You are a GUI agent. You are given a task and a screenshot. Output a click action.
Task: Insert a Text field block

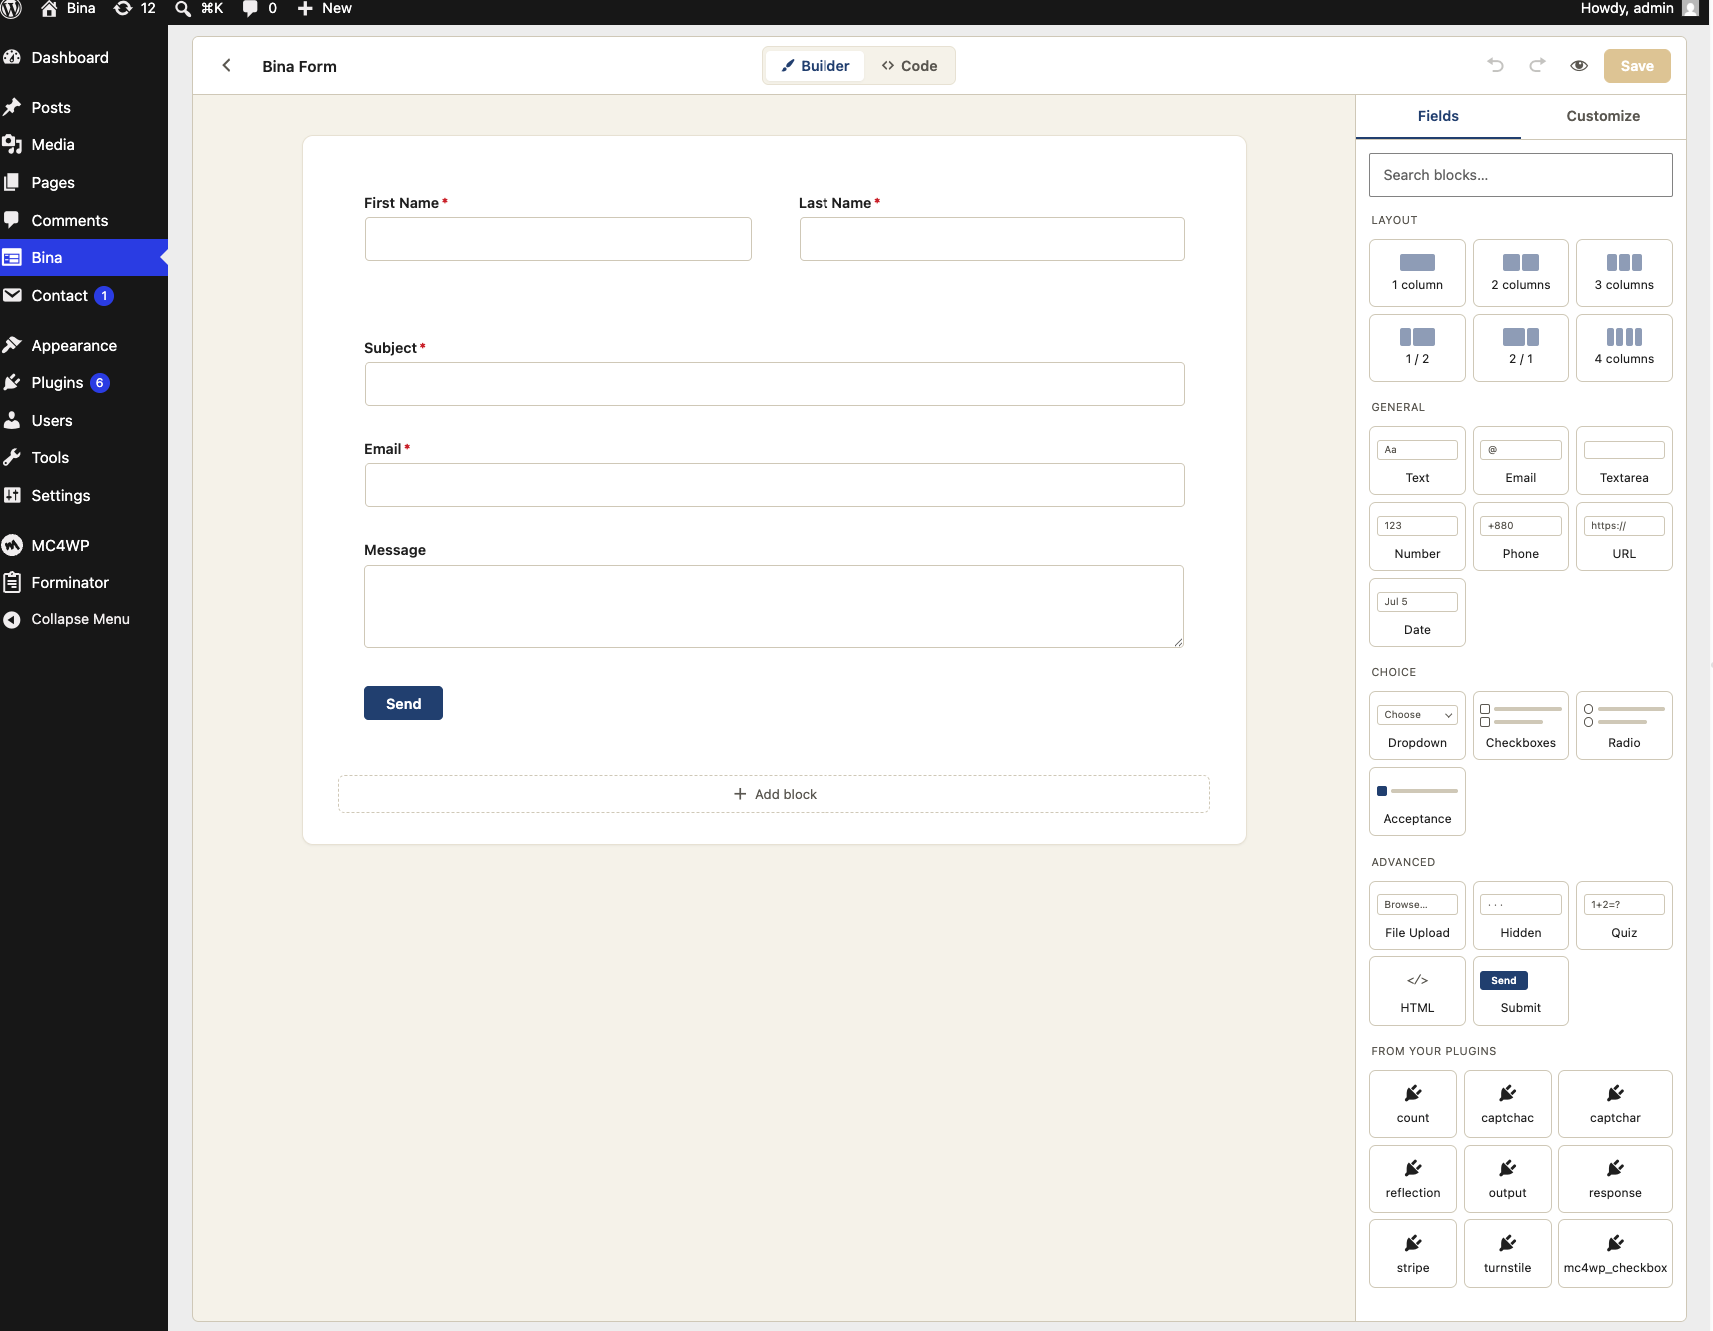click(x=1417, y=461)
